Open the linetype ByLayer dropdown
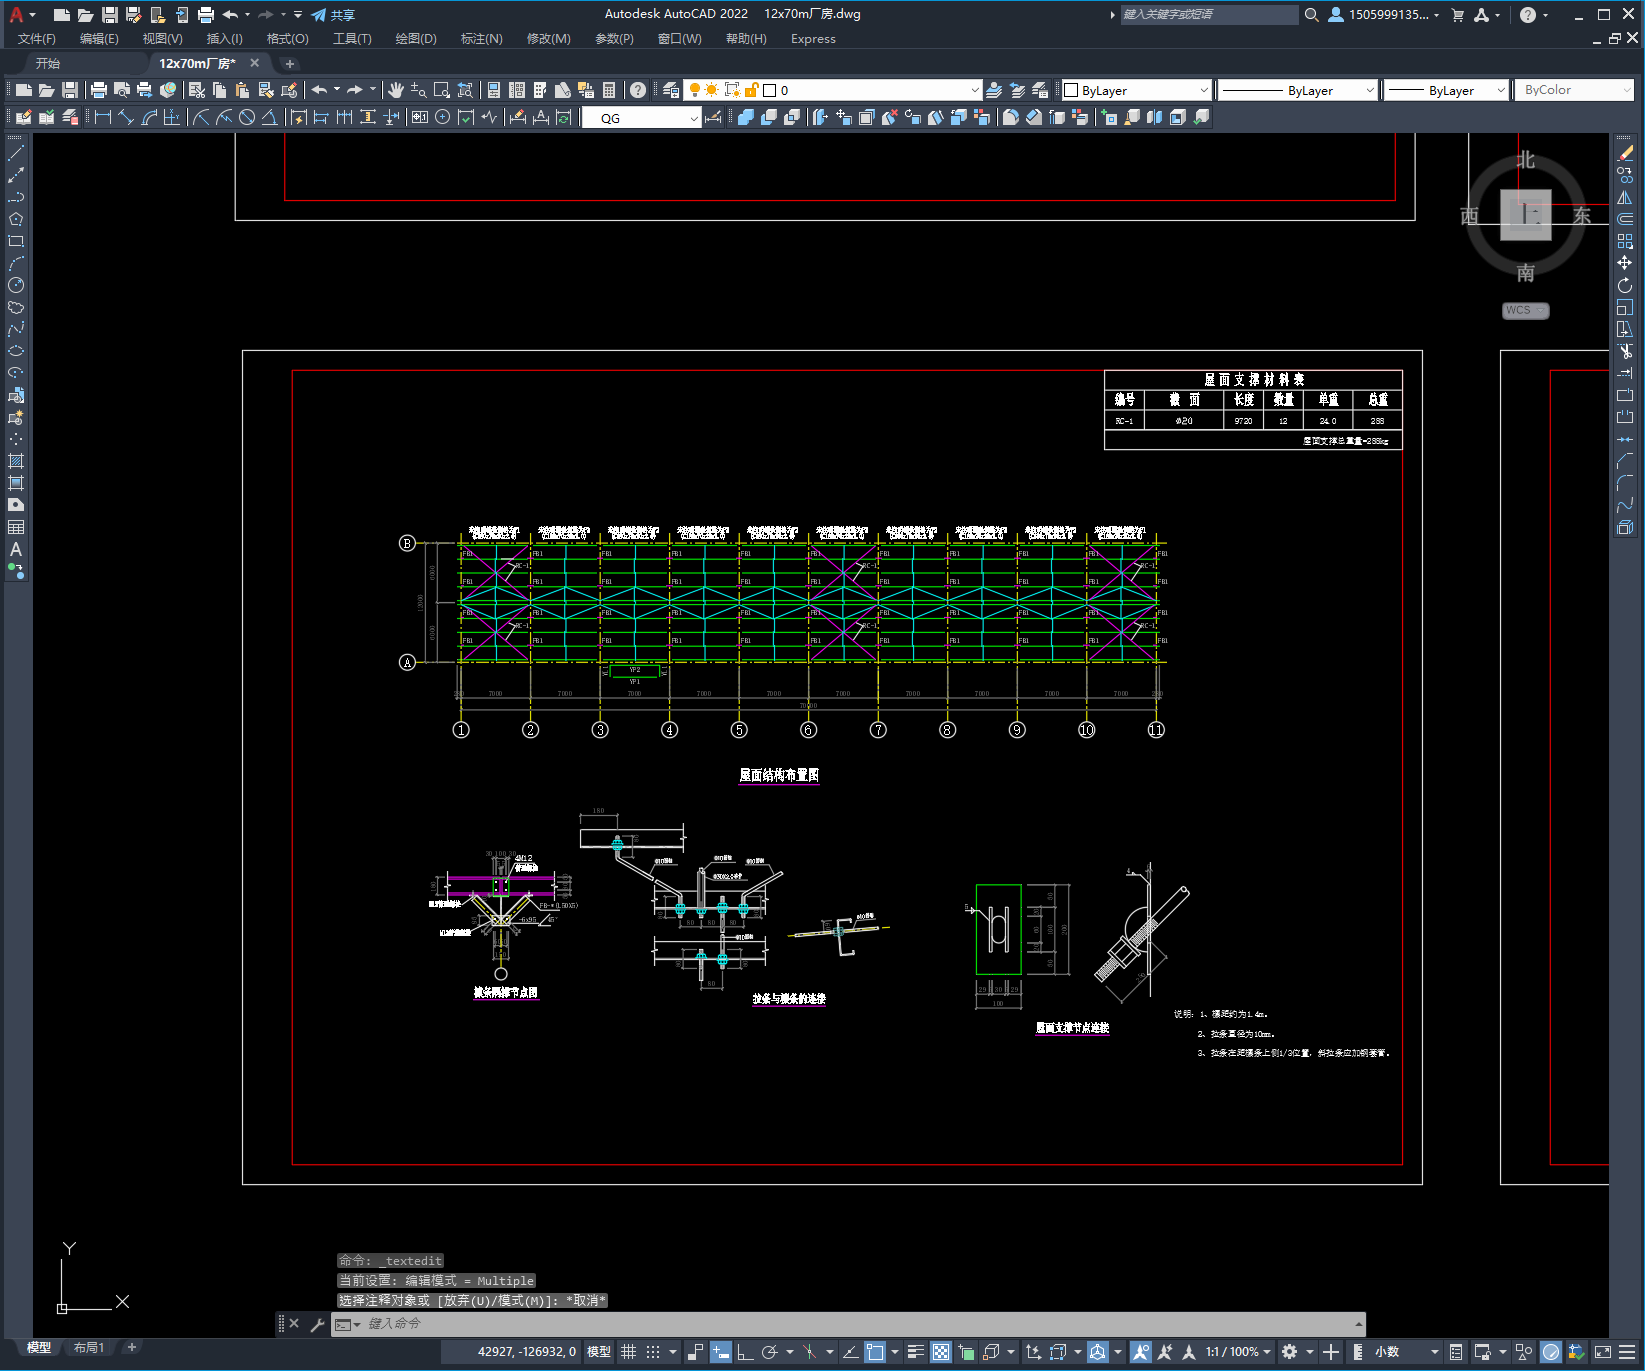Viewport: 1645px width, 1371px height. (1298, 90)
